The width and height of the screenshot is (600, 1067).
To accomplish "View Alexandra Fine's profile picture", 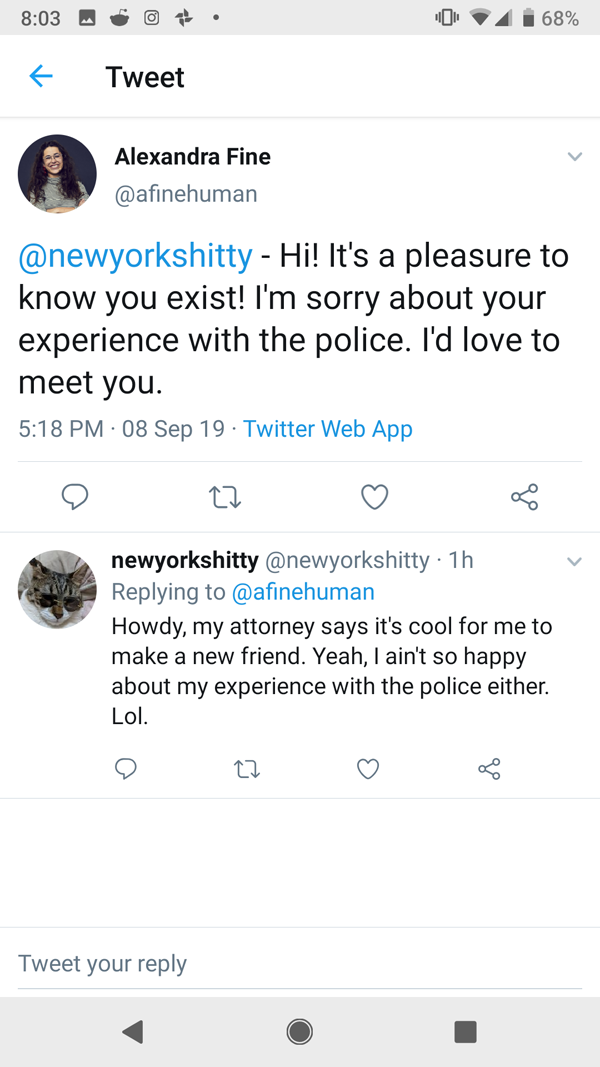I will (57, 174).
